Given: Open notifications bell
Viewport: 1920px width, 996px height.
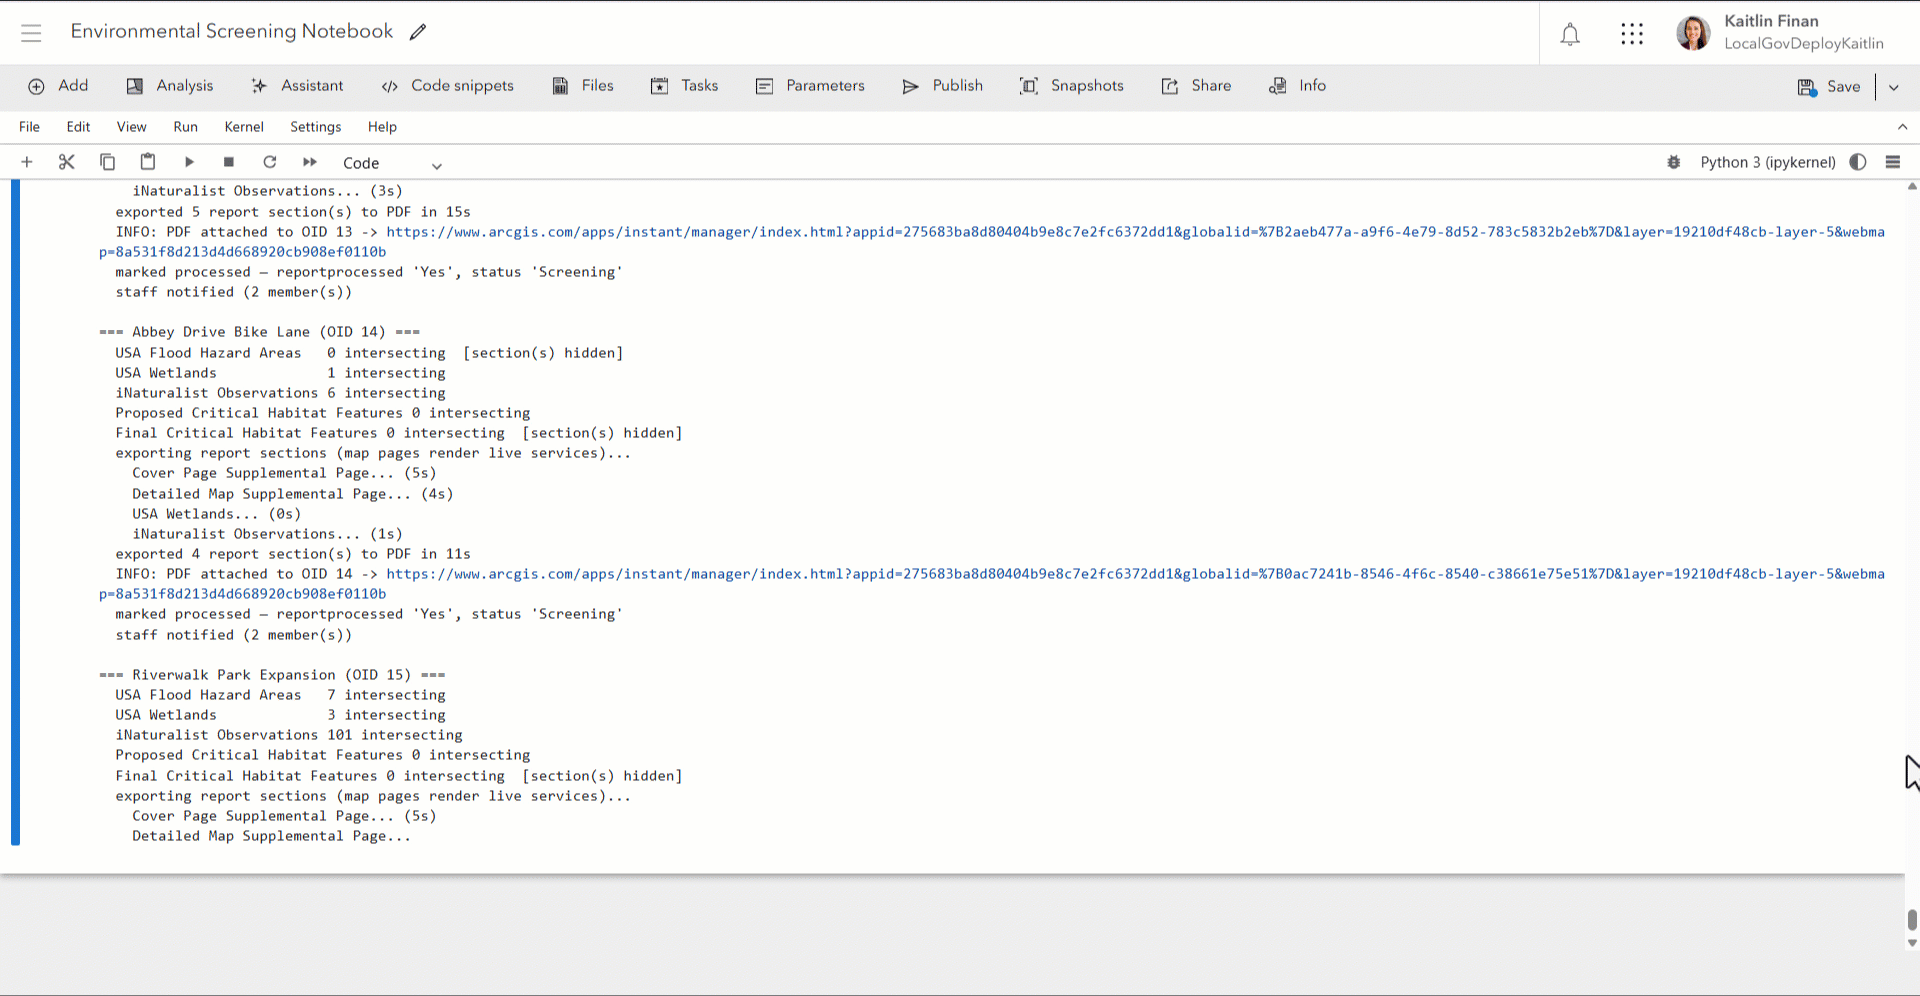Looking at the screenshot, I should [x=1570, y=34].
